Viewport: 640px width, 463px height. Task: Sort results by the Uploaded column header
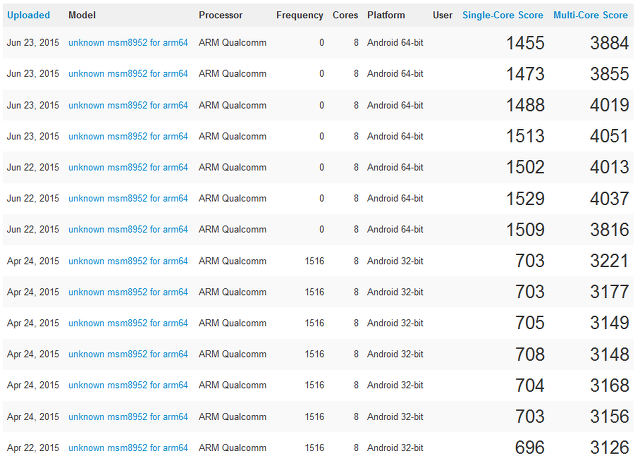pos(29,15)
